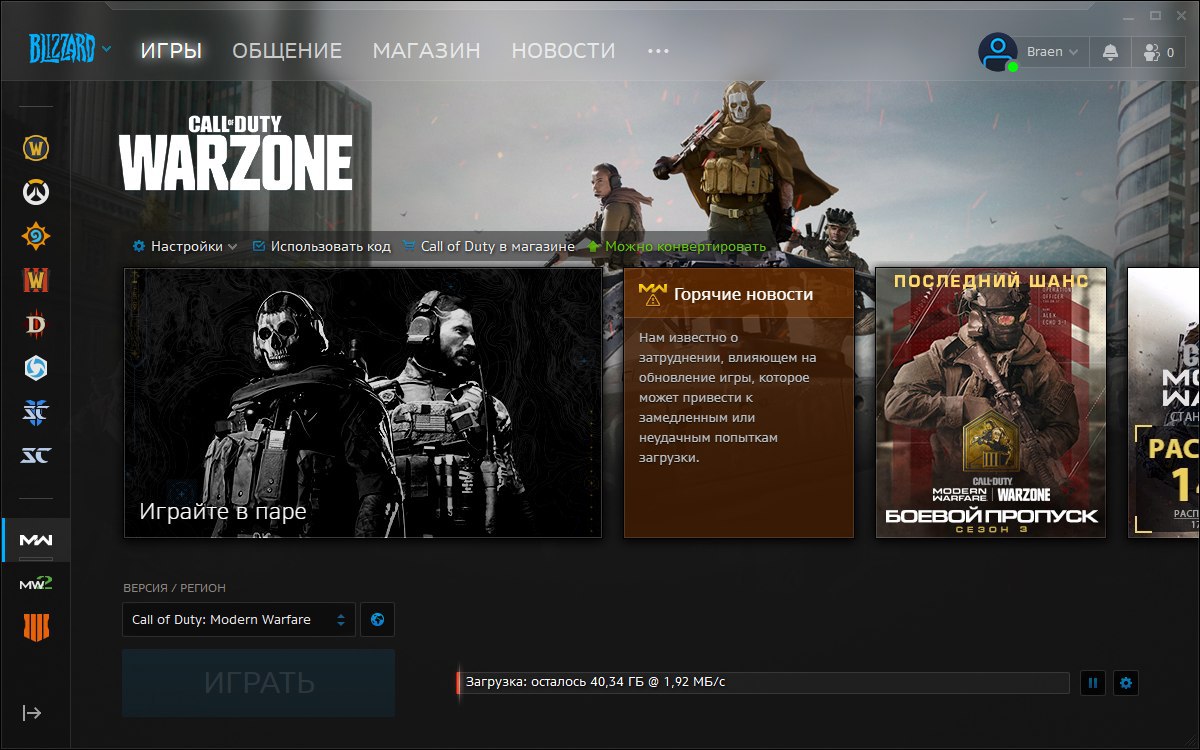Select Heroes of the Storm icon
The height and width of the screenshot is (750, 1200).
[x=36, y=368]
